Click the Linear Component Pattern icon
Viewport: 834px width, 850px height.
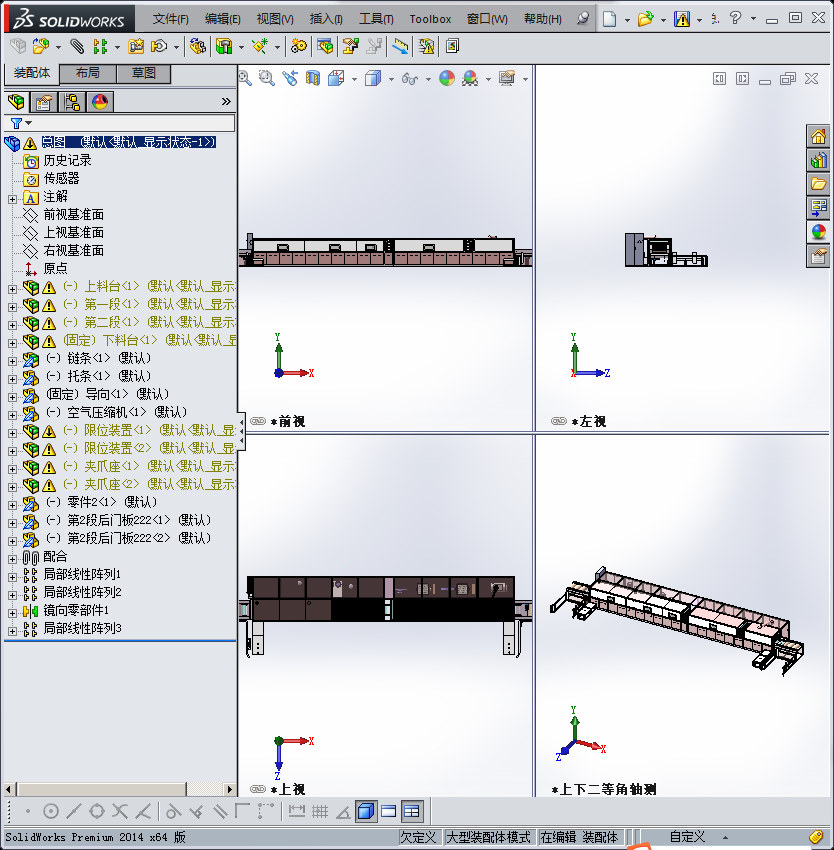(x=100, y=47)
